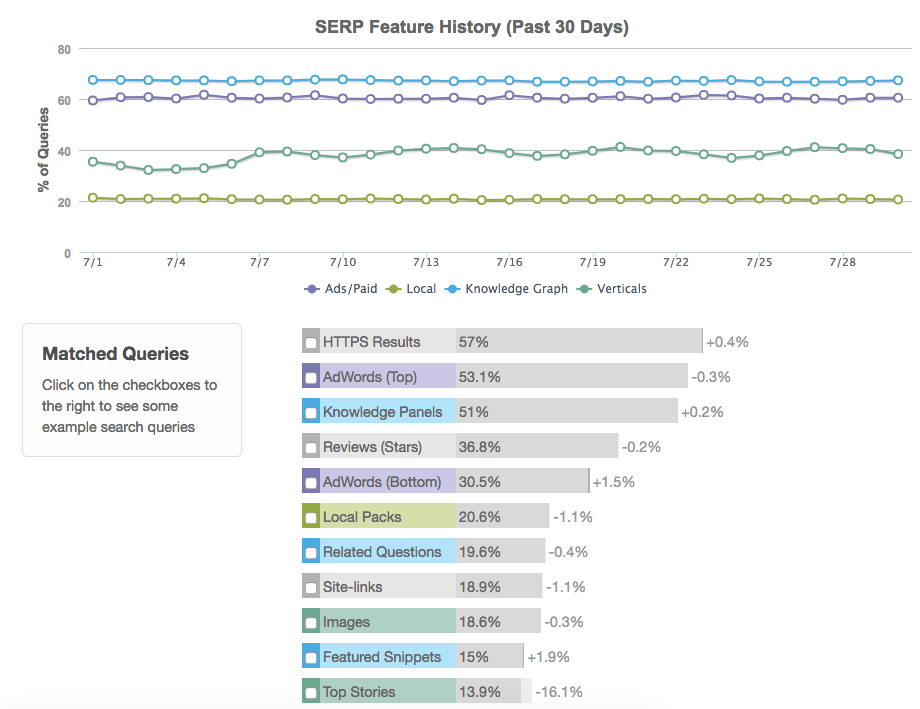Toggle Verticals series in chart legend
Viewport: 920px width, 709px height.
(612, 289)
